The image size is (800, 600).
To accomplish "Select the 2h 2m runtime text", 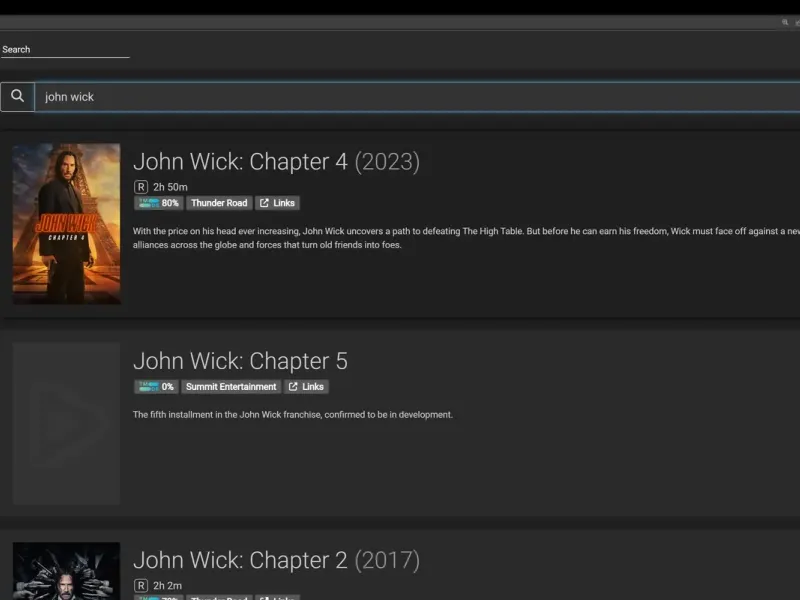I will 167,586.
